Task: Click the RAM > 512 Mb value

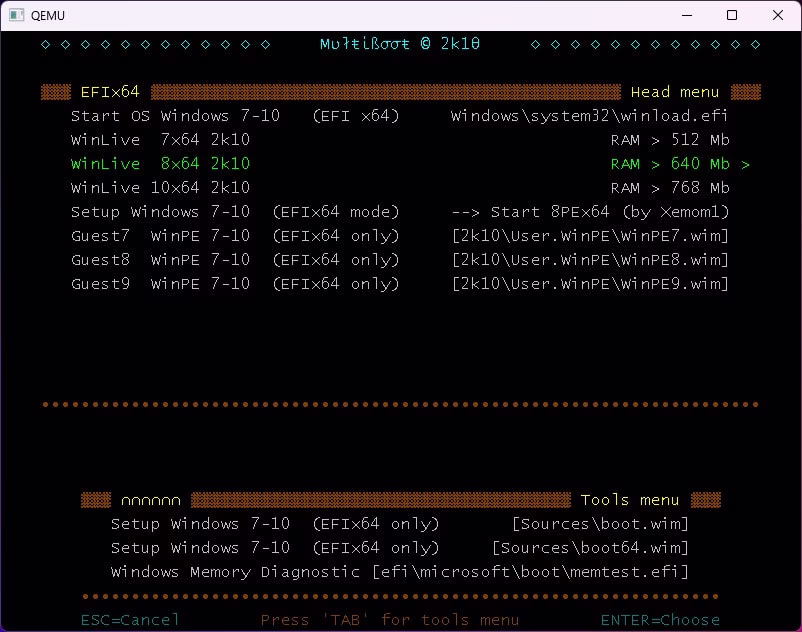Action: [670, 140]
